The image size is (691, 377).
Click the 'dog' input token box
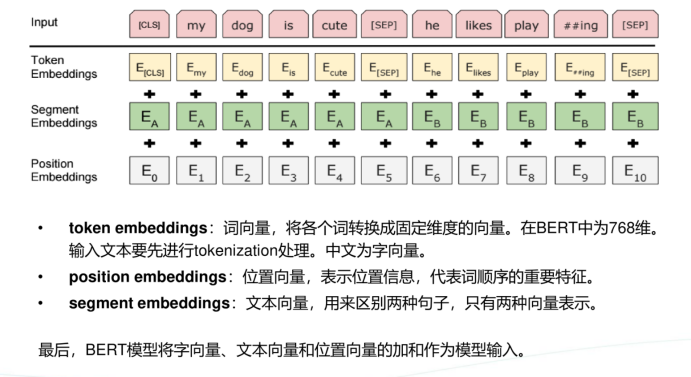pyautogui.click(x=242, y=24)
